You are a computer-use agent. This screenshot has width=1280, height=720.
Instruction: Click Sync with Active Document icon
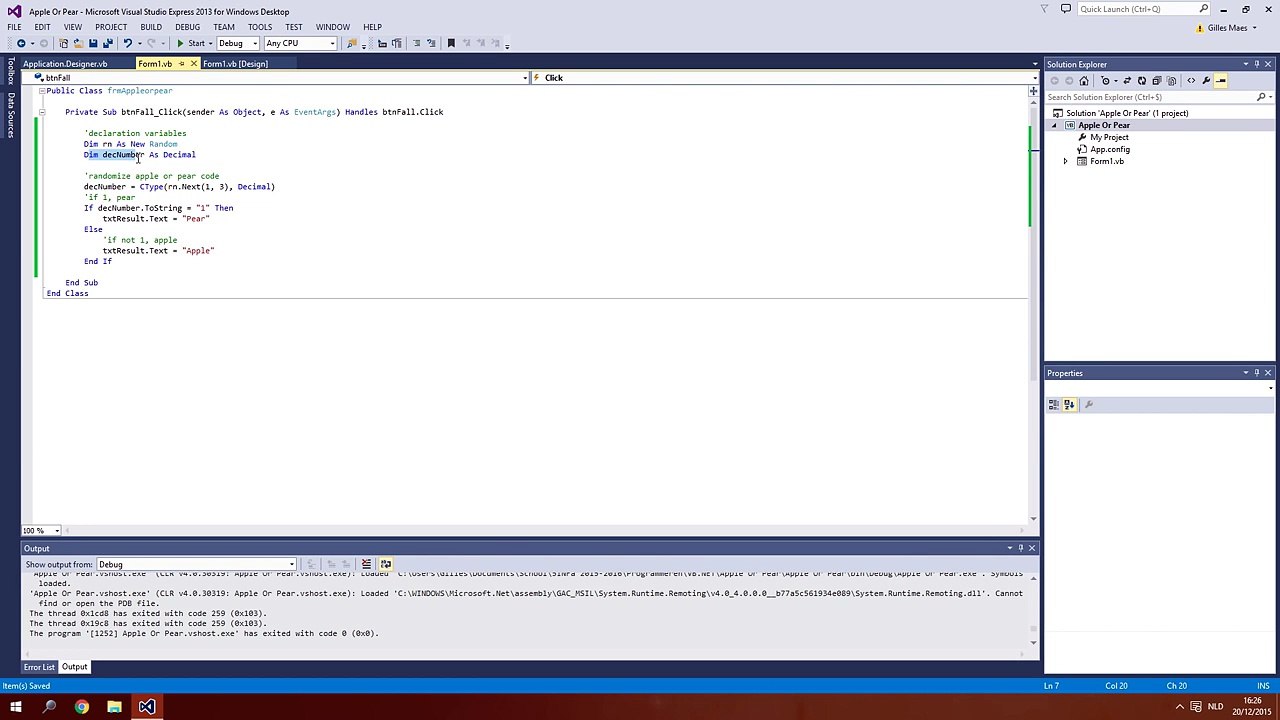tap(1127, 81)
